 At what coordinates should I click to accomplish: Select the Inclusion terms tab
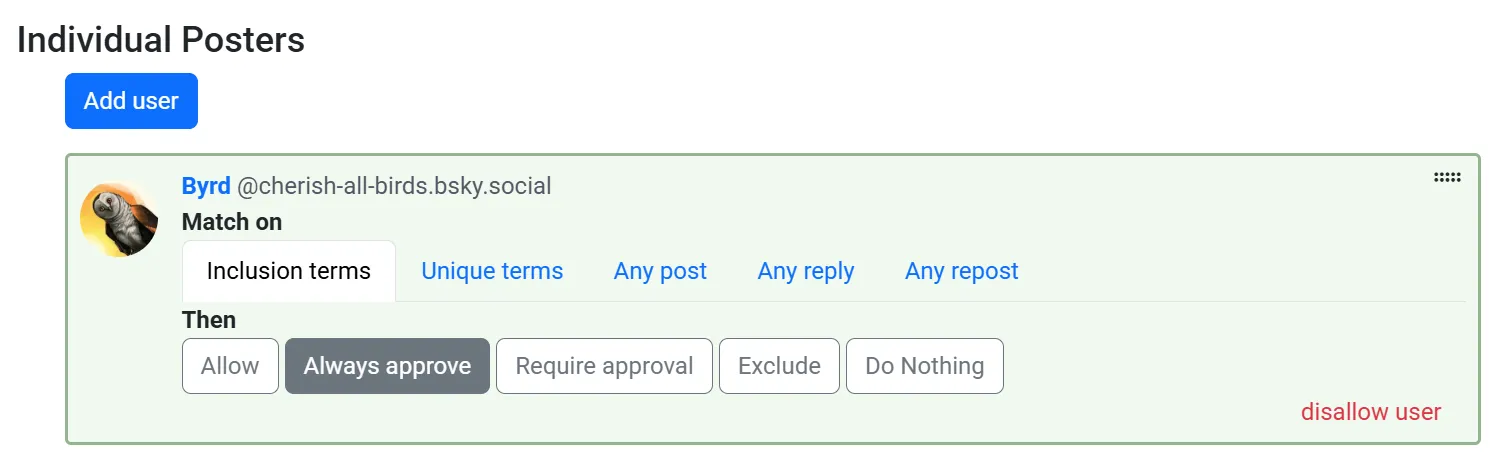click(288, 271)
